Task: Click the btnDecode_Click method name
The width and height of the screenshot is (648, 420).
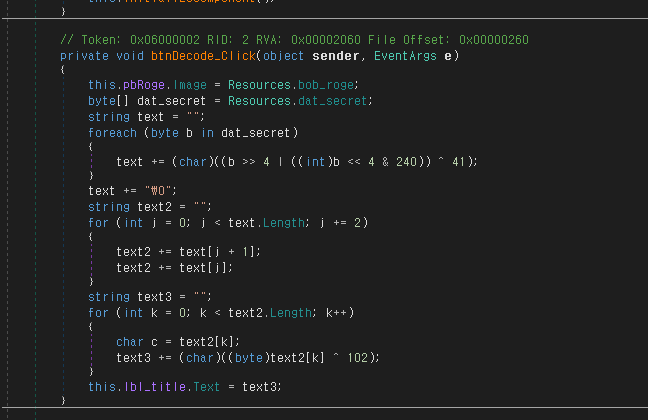Action: tap(203, 56)
